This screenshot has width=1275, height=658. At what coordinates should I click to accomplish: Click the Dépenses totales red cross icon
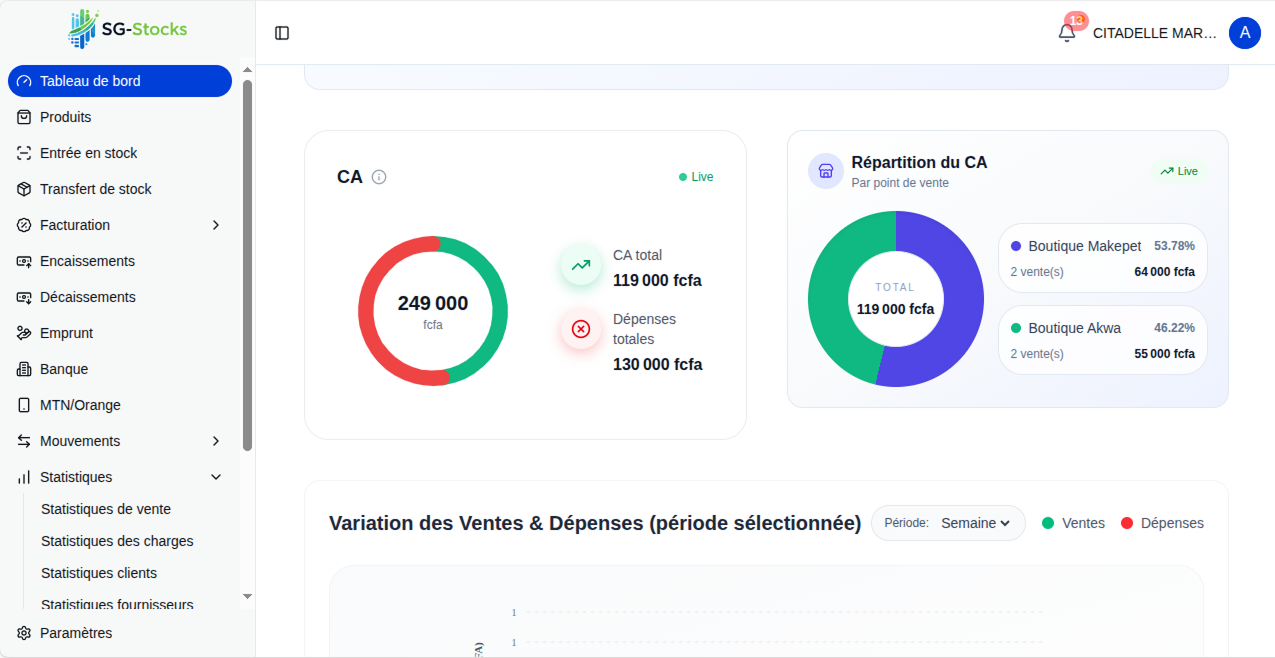(x=581, y=329)
